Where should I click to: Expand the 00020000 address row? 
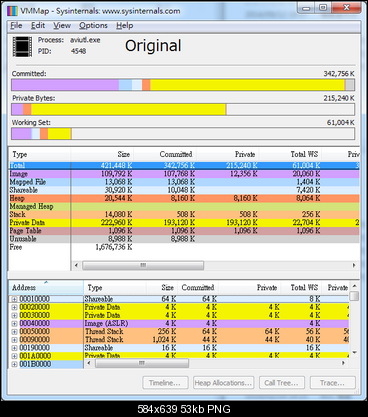(14, 307)
